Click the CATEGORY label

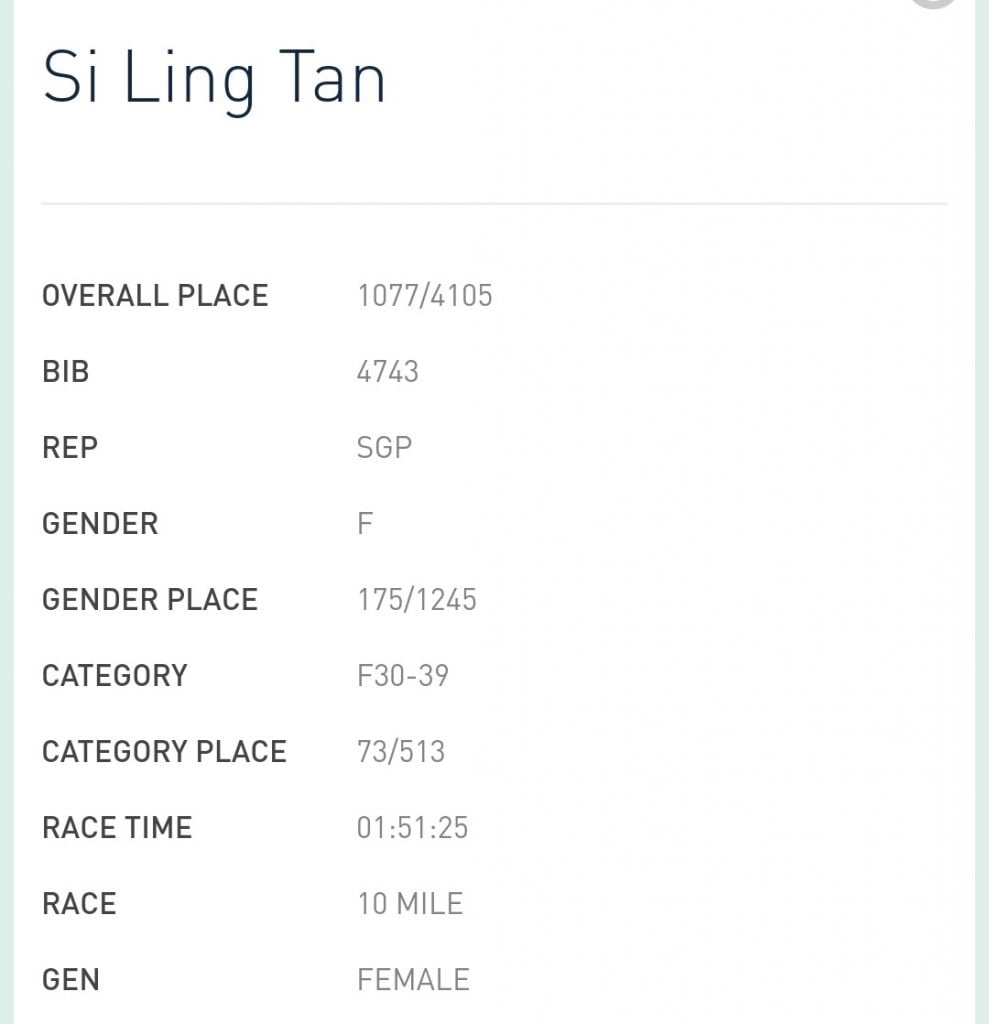pos(115,676)
